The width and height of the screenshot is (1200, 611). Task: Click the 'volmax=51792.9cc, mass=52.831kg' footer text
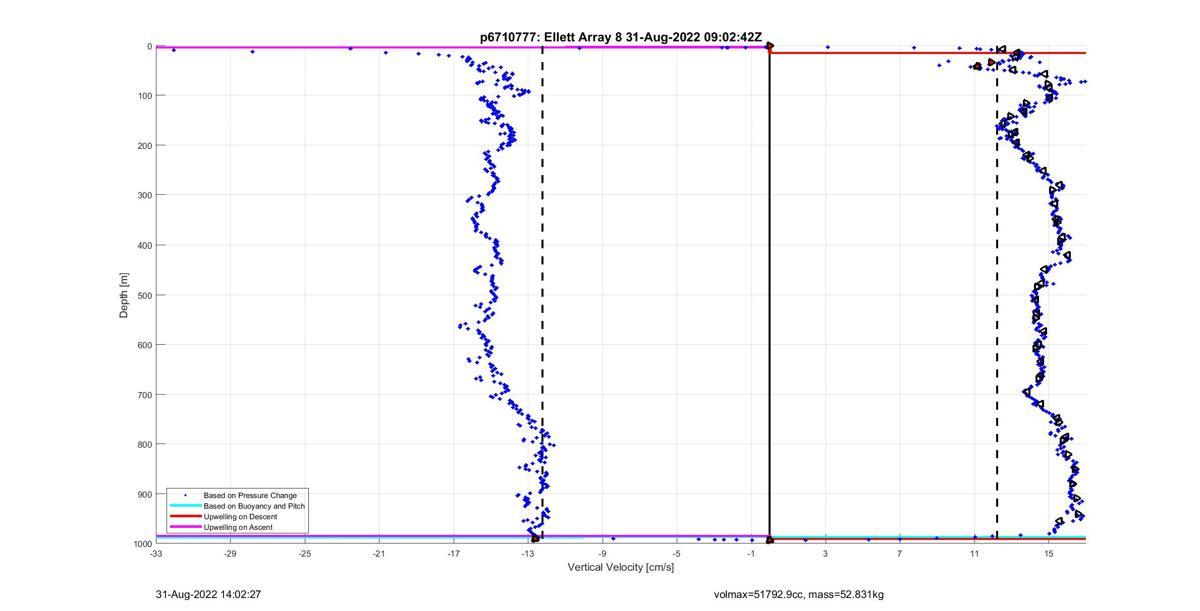coord(798,594)
